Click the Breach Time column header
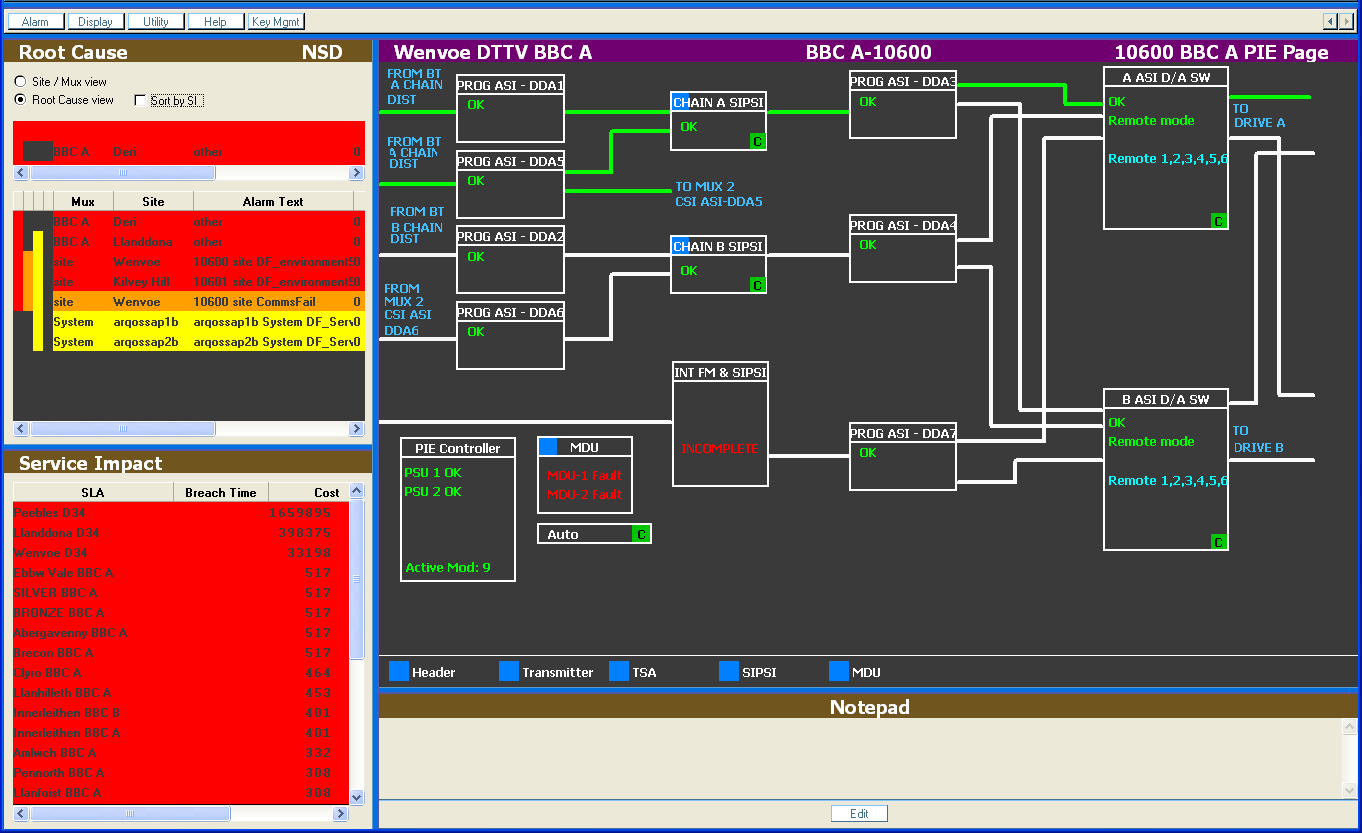 coord(221,492)
